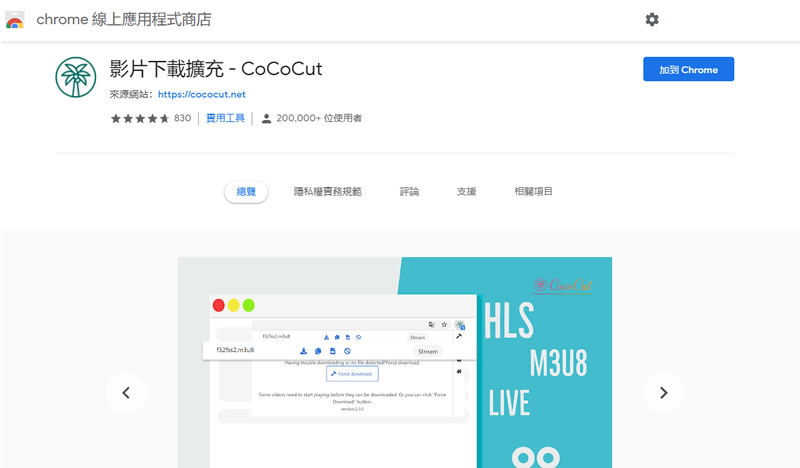The height and width of the screenshot is (468, 800).
Task: Open the 相關項目 tab
Action: point(533,191)
